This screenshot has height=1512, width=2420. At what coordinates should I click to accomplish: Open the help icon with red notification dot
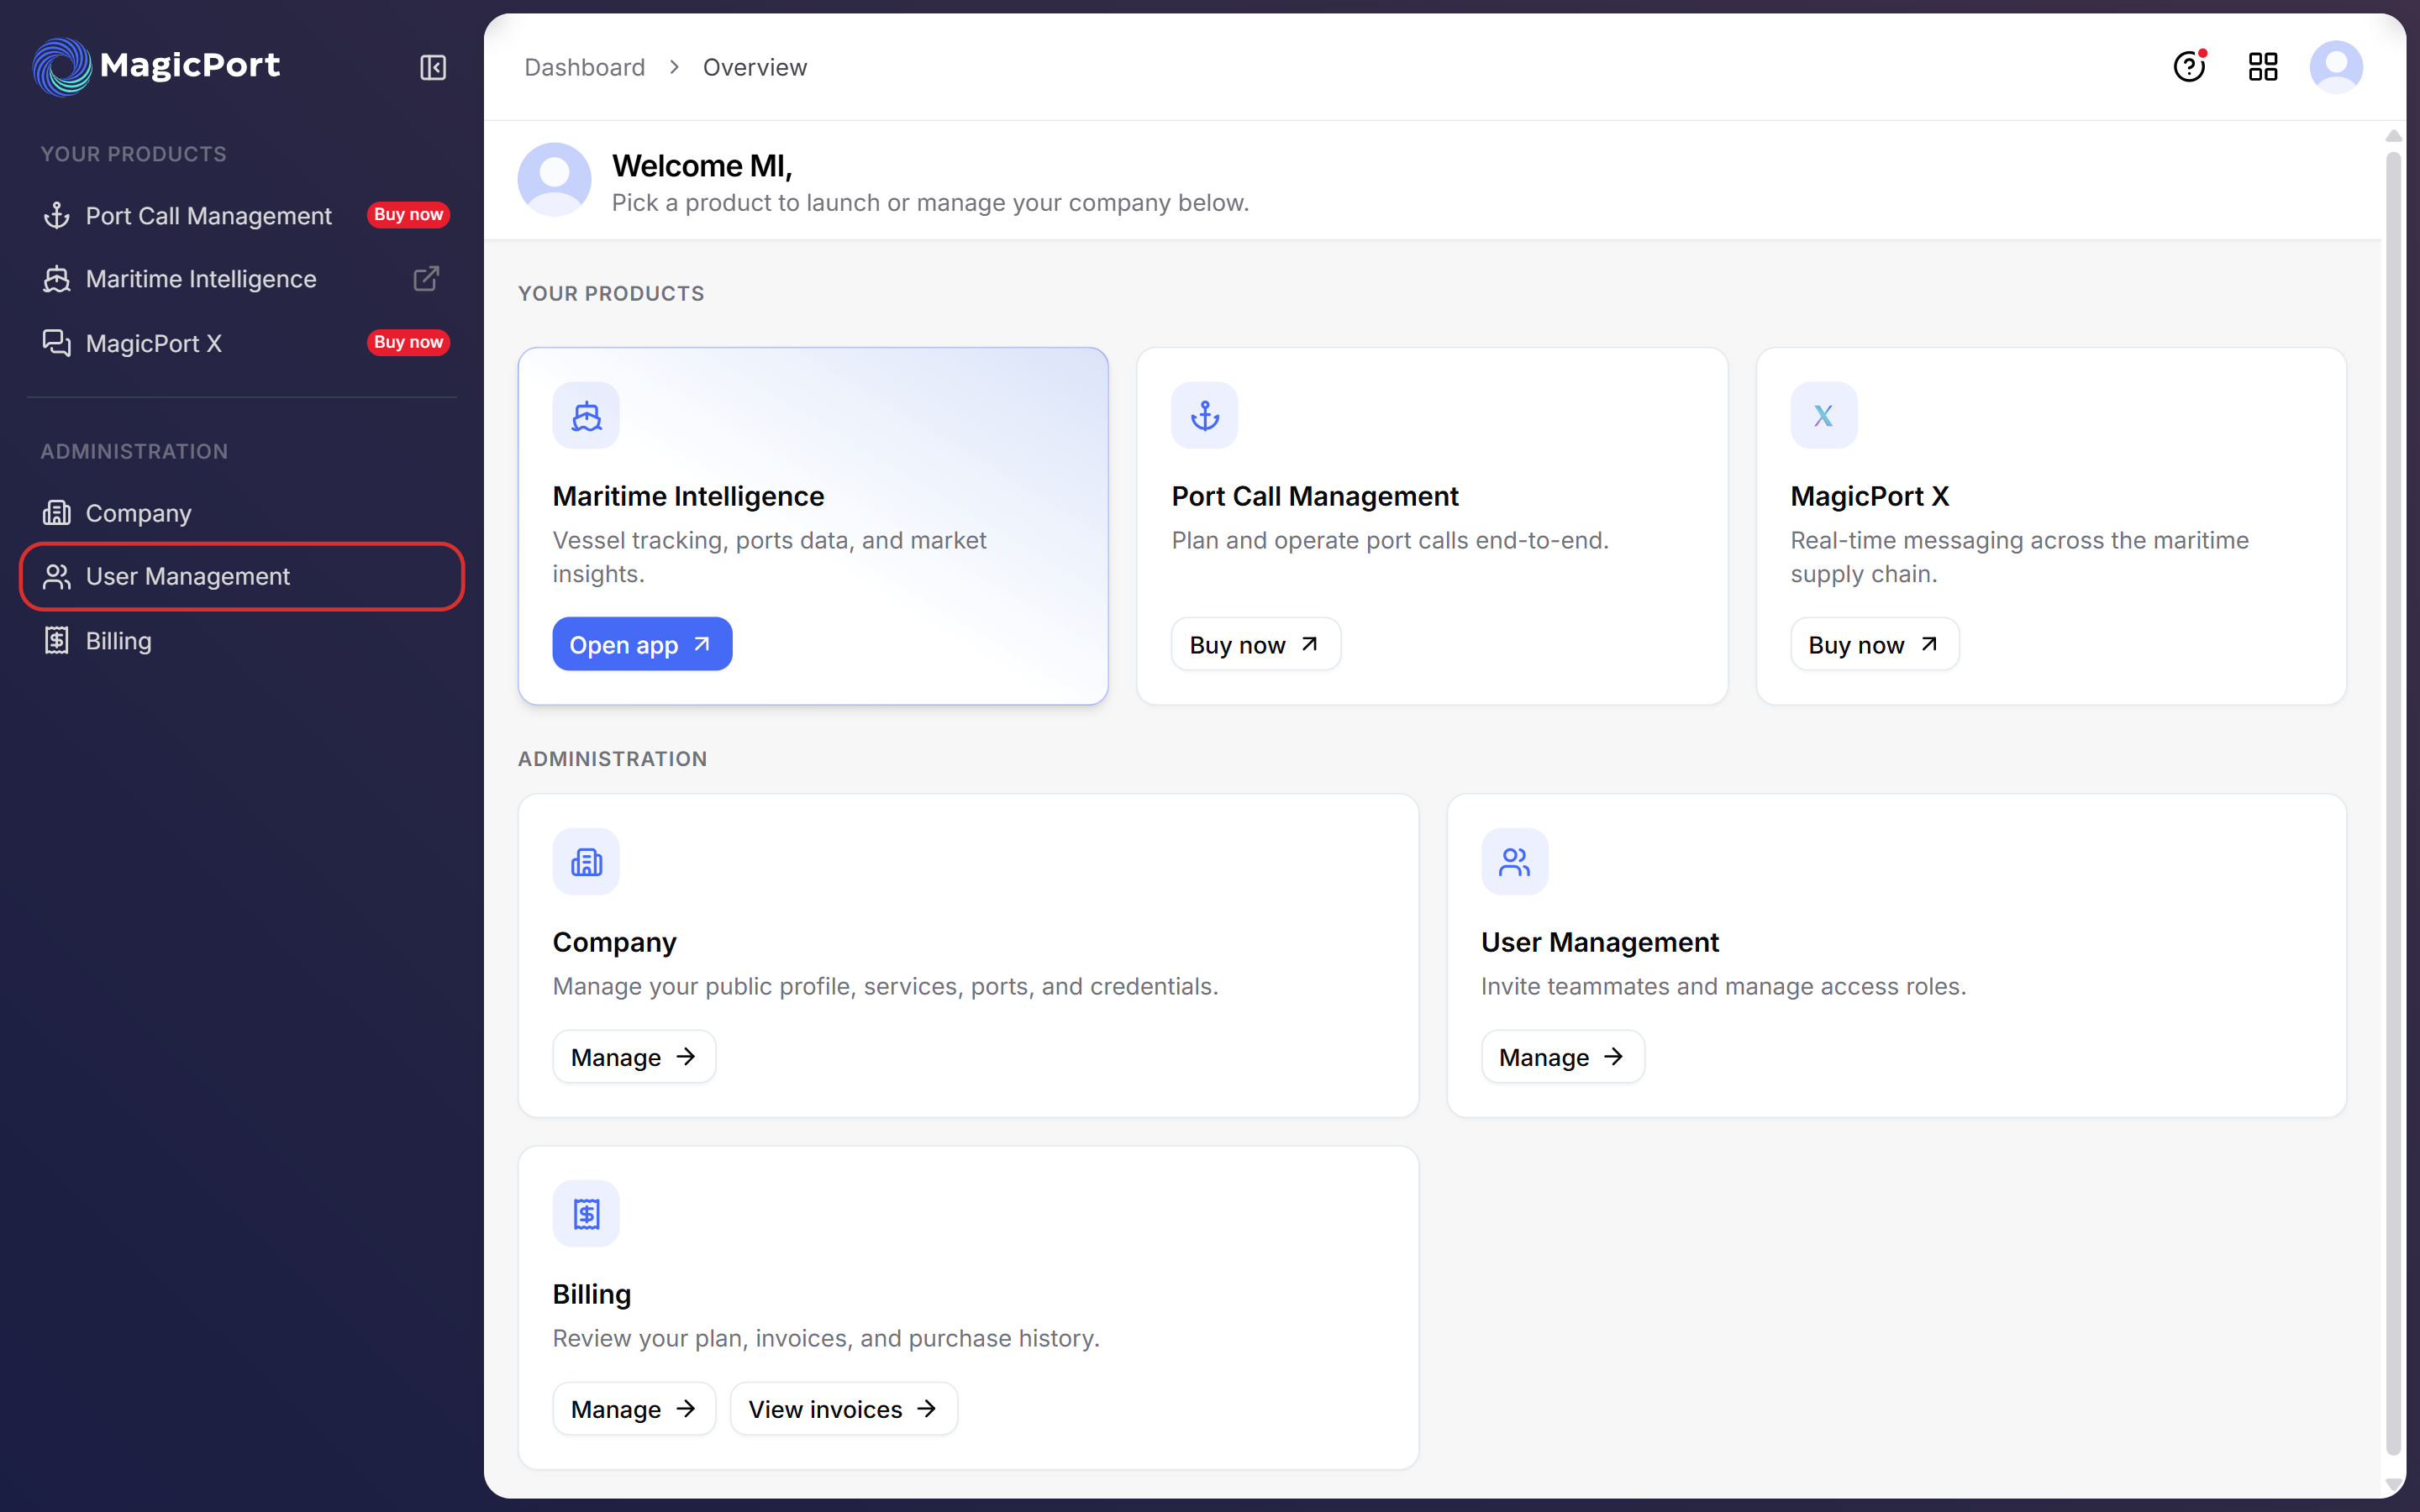[2189, 67]
